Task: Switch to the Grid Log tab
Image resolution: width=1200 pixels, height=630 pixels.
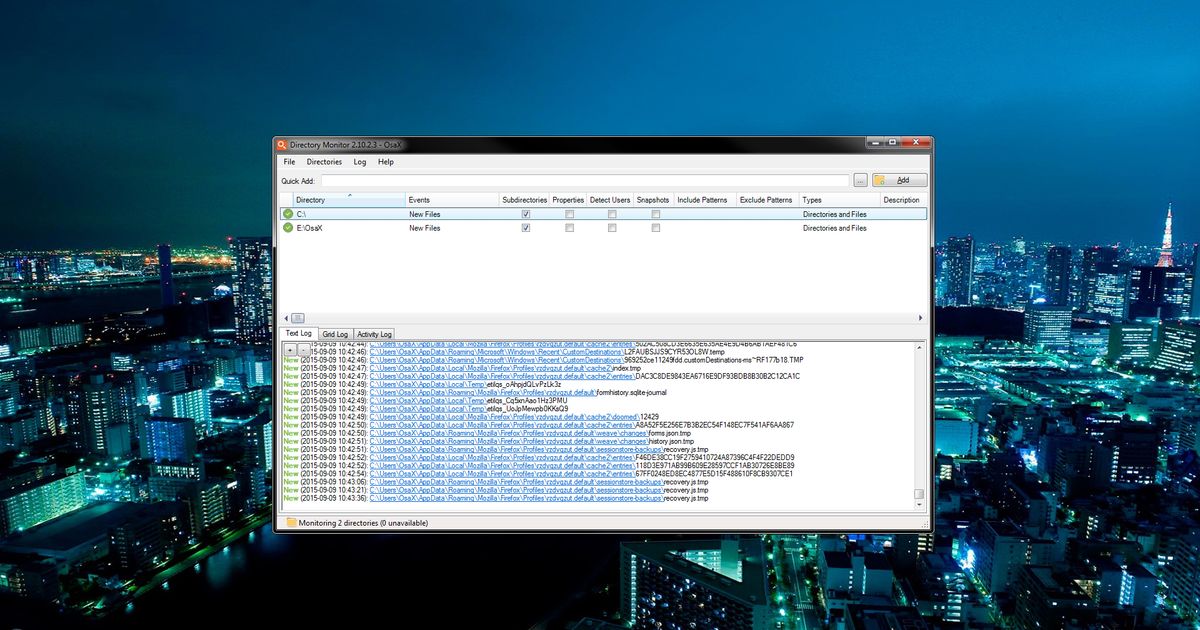Action: (335, 333)
